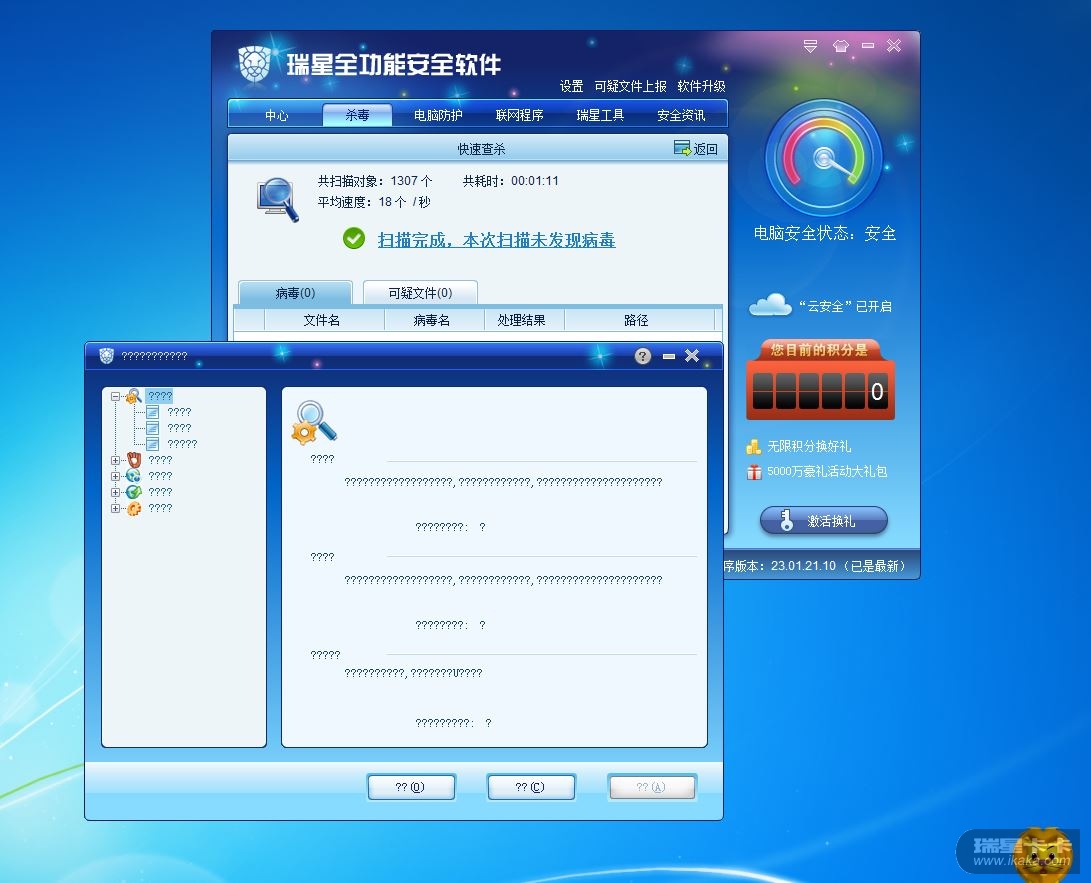Switch to the 中心 tab

(276, 115)
